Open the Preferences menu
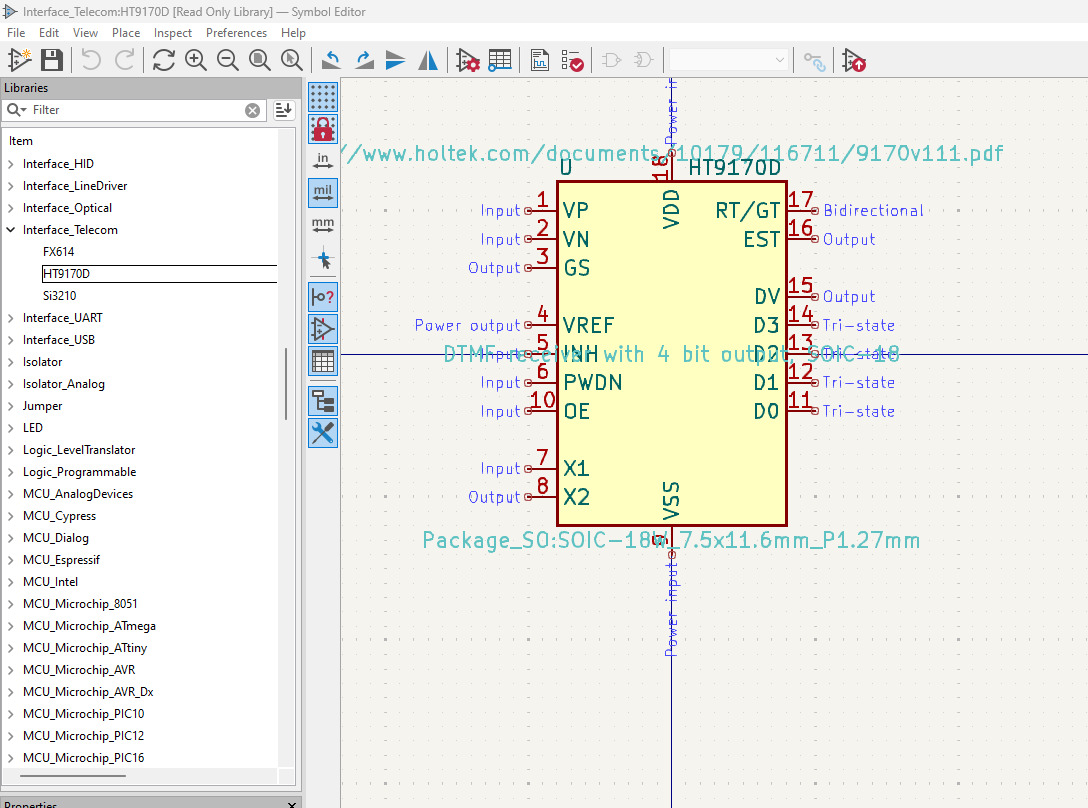The image size is (1088, 808). 236,33
